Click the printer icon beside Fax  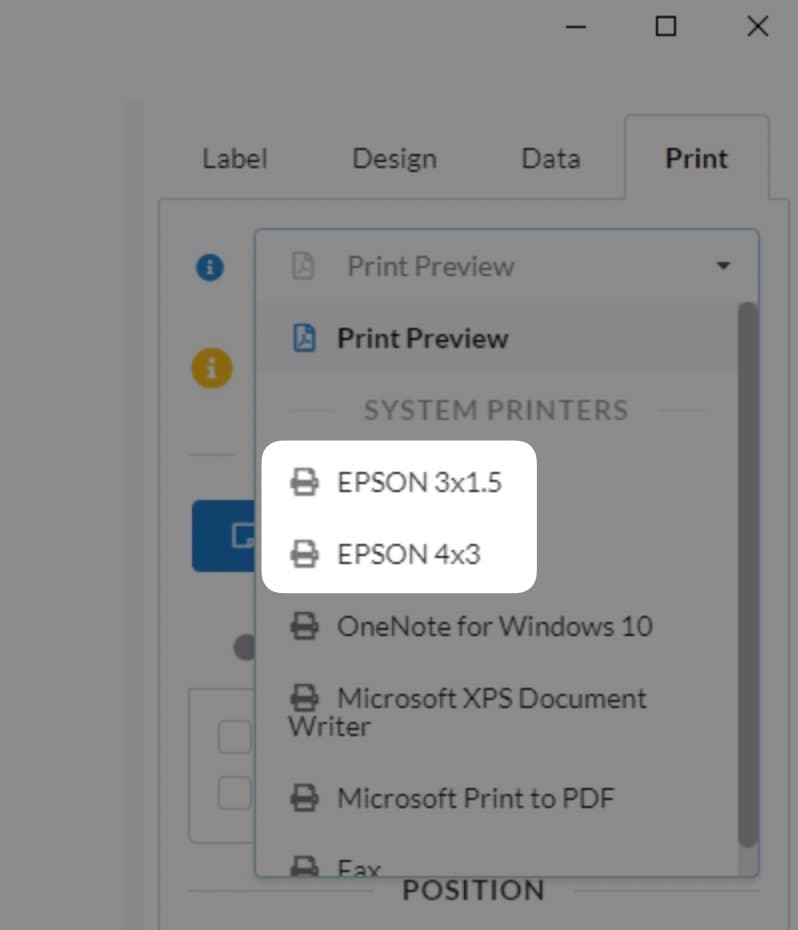(x=305, y=866)
